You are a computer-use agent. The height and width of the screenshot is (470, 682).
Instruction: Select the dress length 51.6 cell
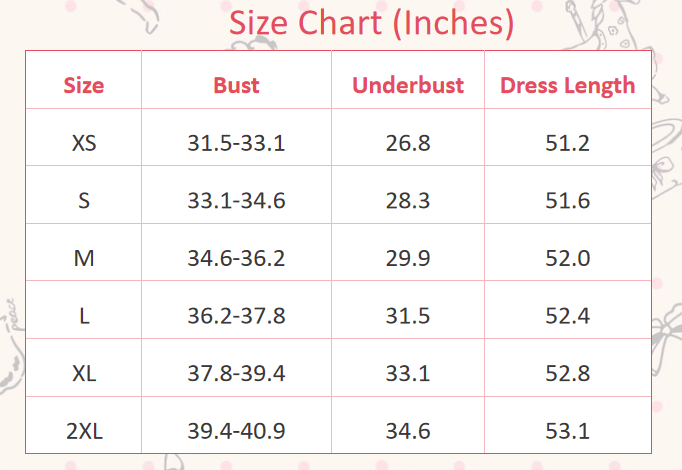coord(568,201)
